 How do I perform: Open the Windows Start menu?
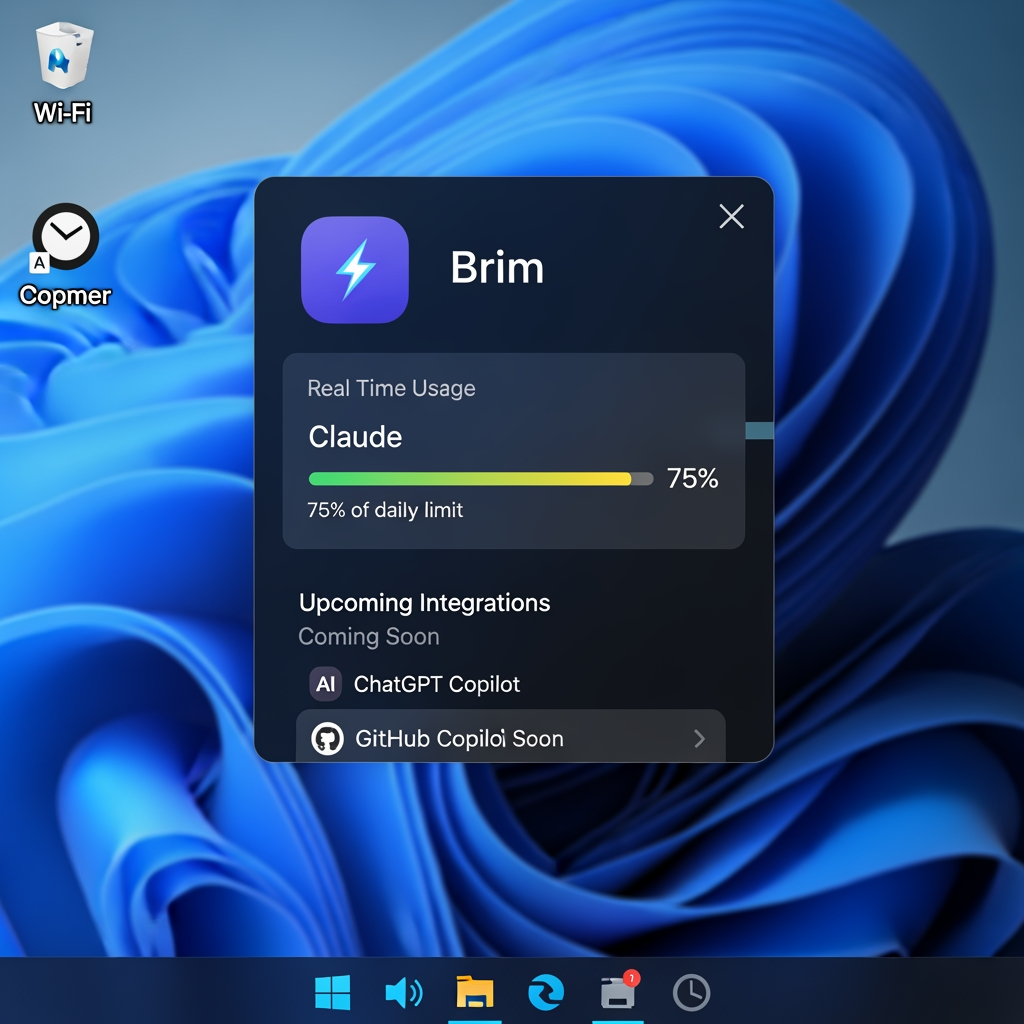[x=332, y=993]
